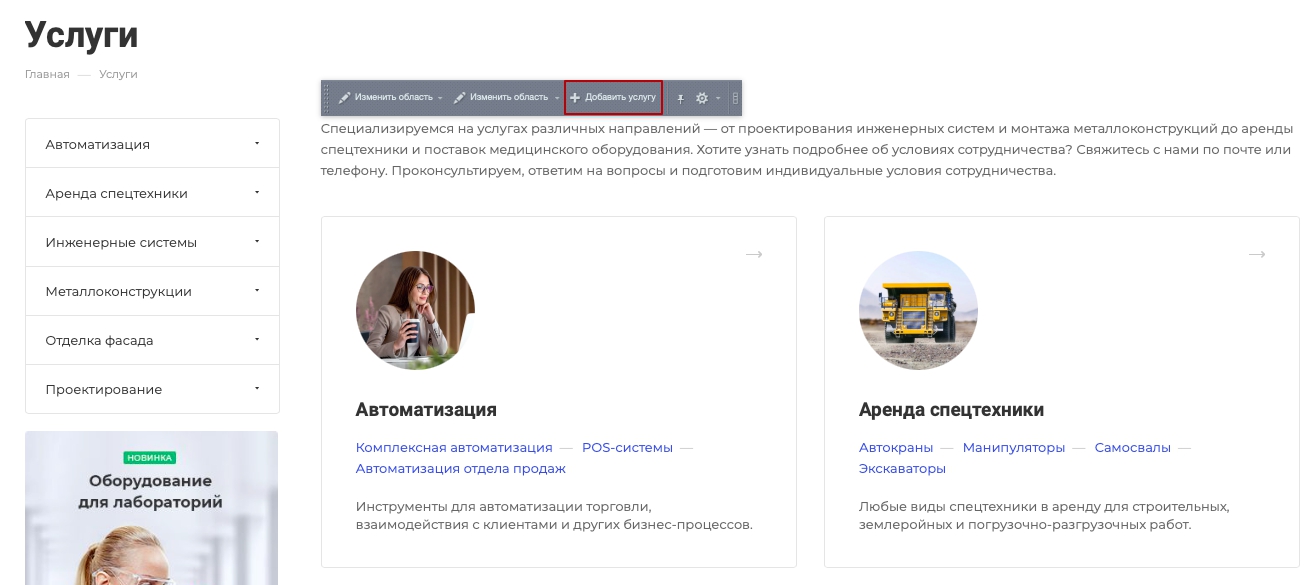The image size is (1315, 585).
Task: Click the Добавить услугу button
Action: point(613,98)
